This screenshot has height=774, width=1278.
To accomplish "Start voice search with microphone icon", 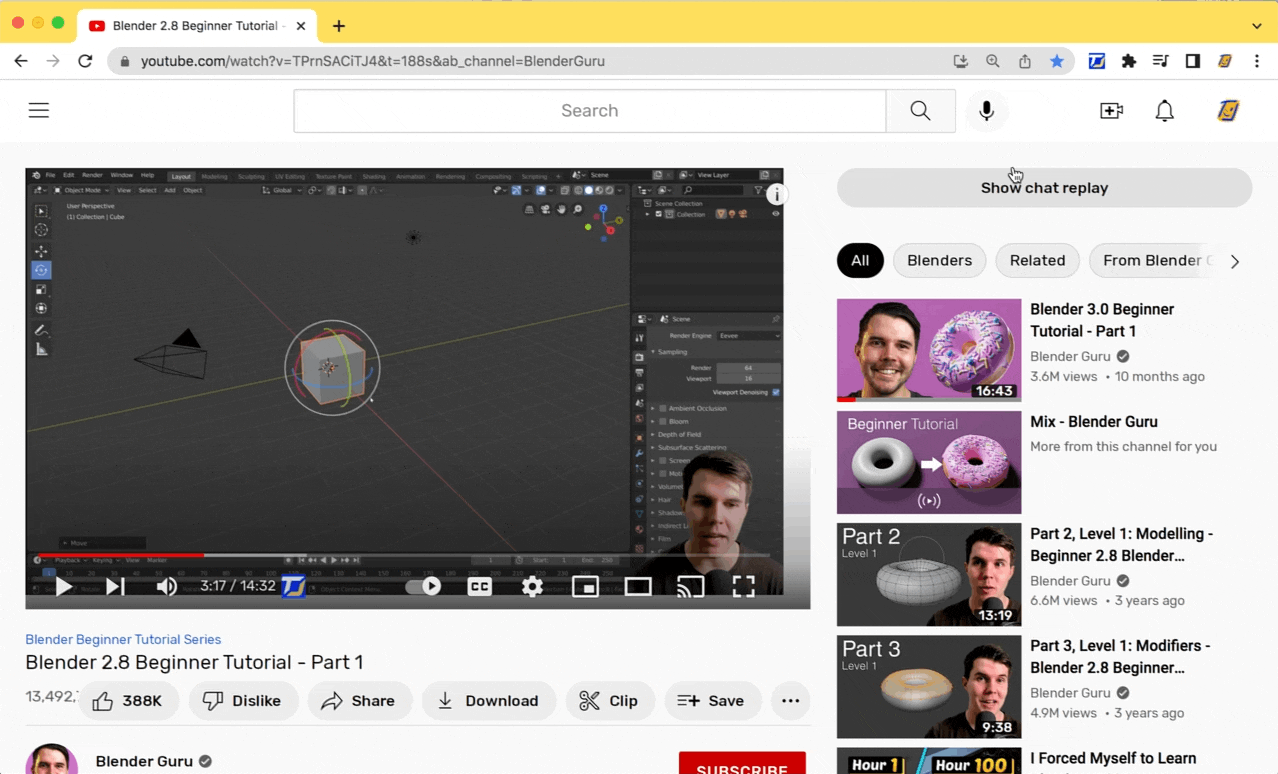I will [x=986, y=110].
